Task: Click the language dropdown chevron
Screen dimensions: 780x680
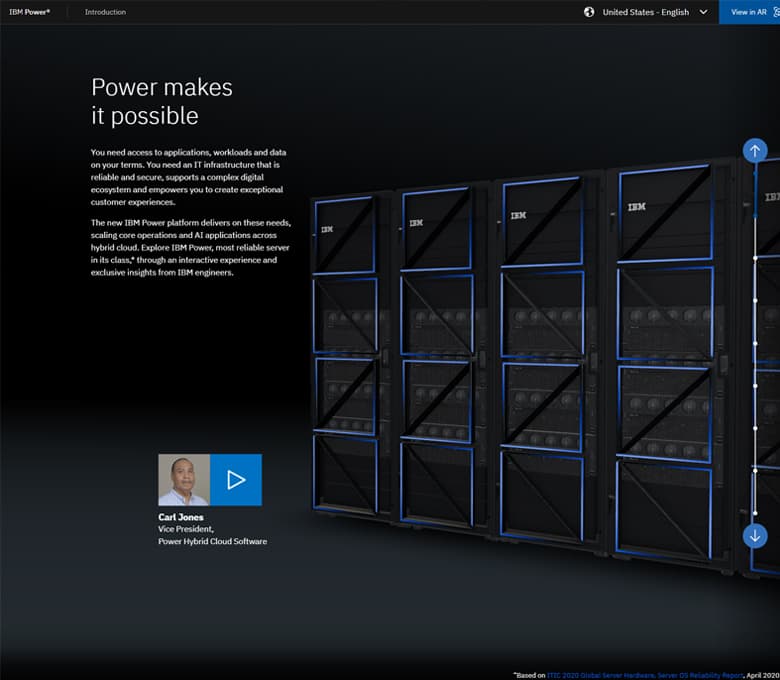Action: pyautogui.click(x=703, y=12)
